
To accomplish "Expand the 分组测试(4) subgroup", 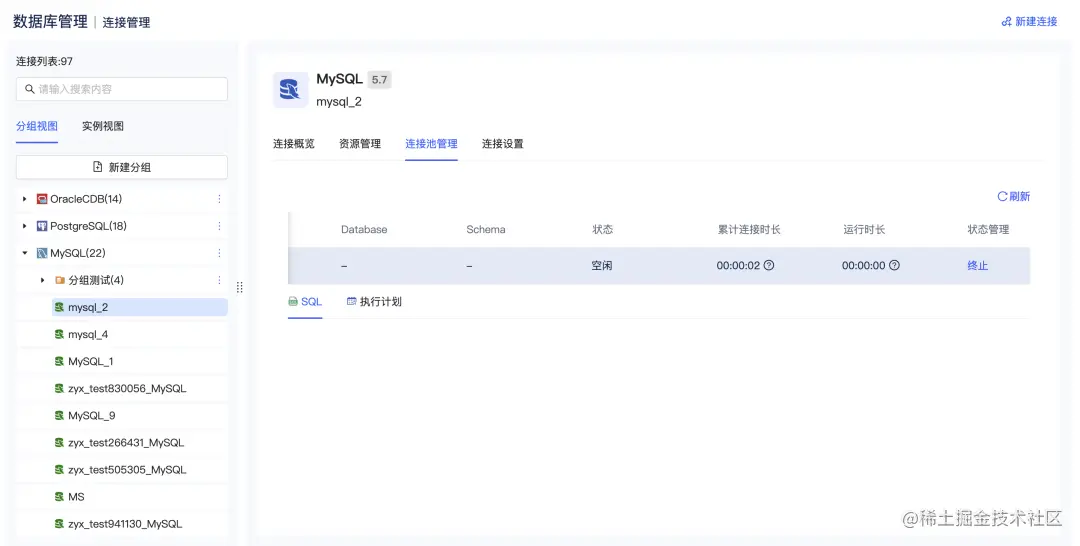I will coord(43,280).
